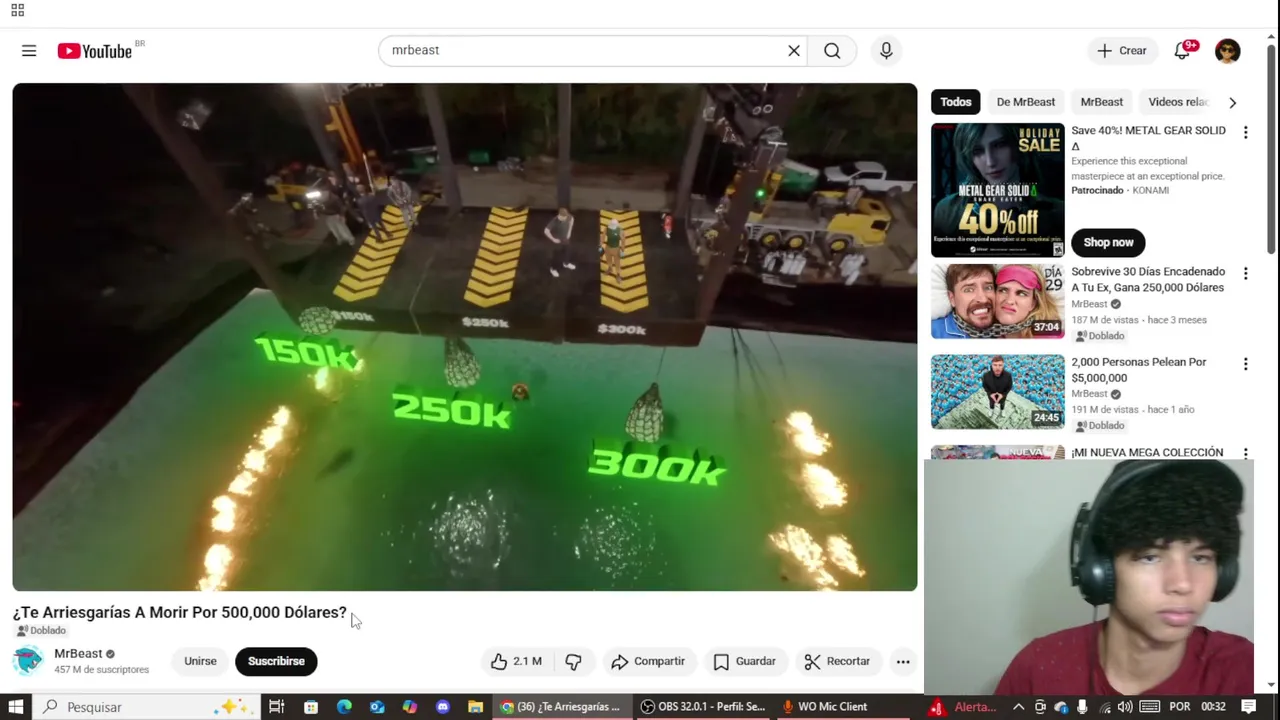Open the Crear menu button
1280x720 pixels.
click(1122, 51)
